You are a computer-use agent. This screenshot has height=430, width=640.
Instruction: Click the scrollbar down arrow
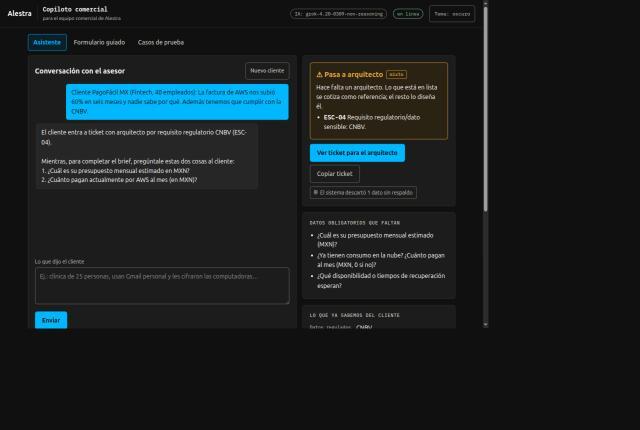(485, 325)
